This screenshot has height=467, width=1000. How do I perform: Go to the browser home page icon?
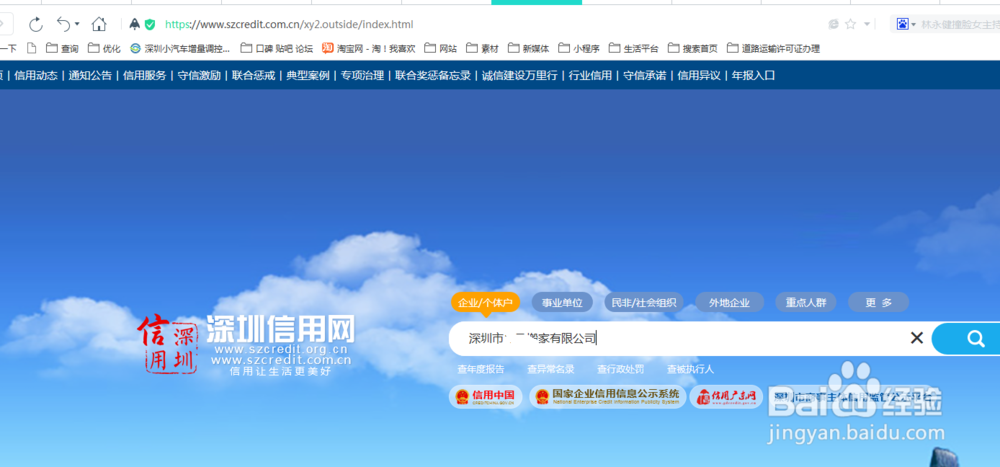tap(99, 24)
